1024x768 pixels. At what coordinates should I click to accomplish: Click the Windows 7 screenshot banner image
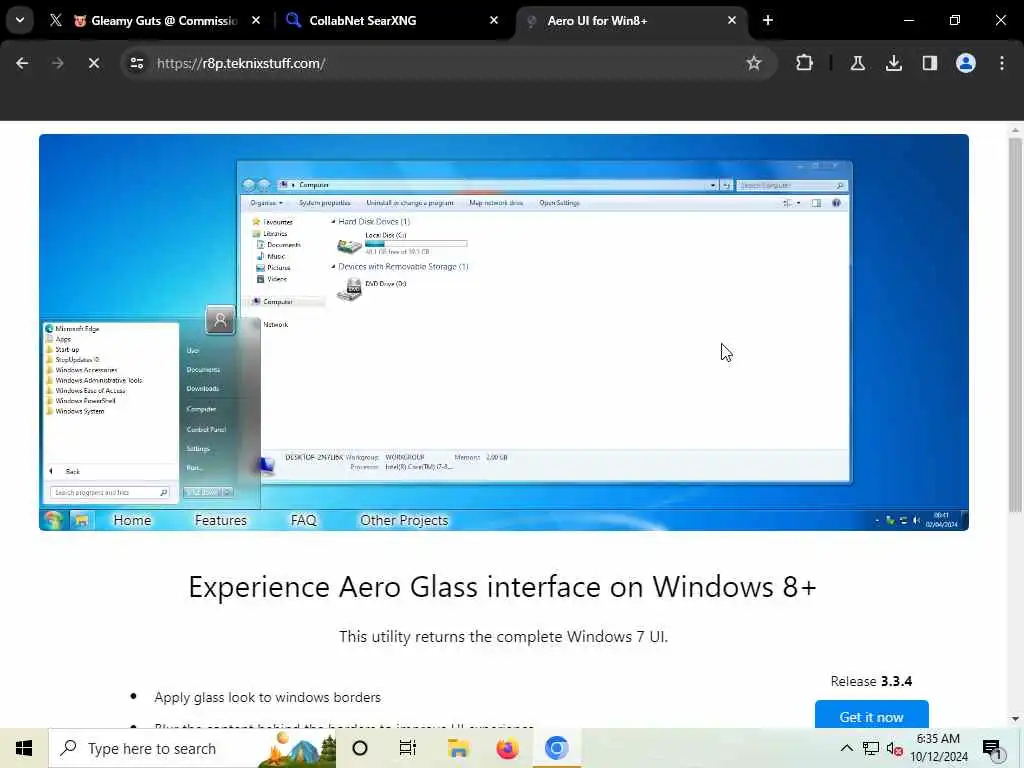pyautogui.click(x=504, y=332)
